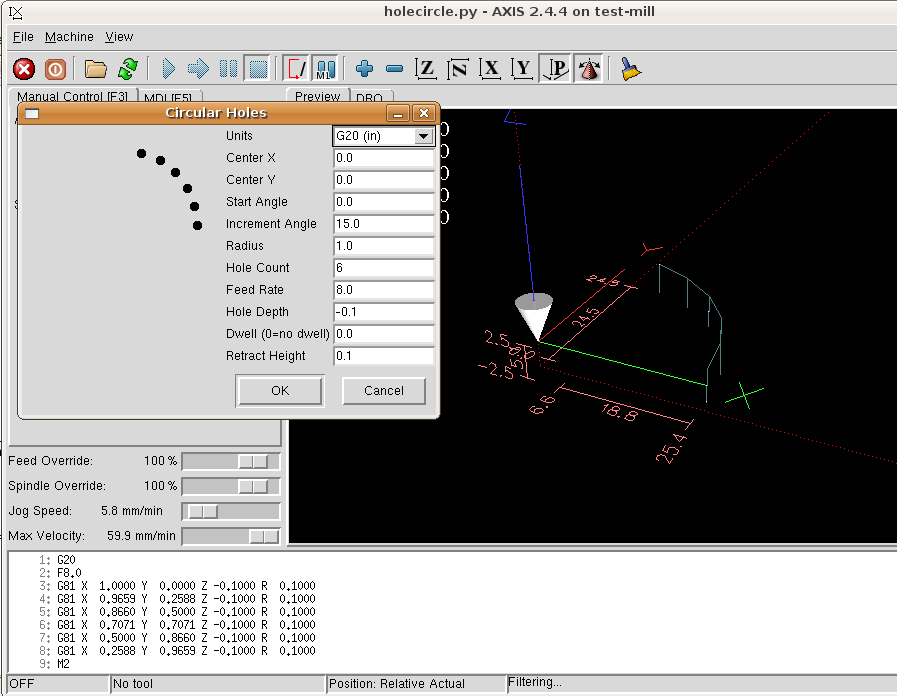Switch to Y front view

pos(522,69)
